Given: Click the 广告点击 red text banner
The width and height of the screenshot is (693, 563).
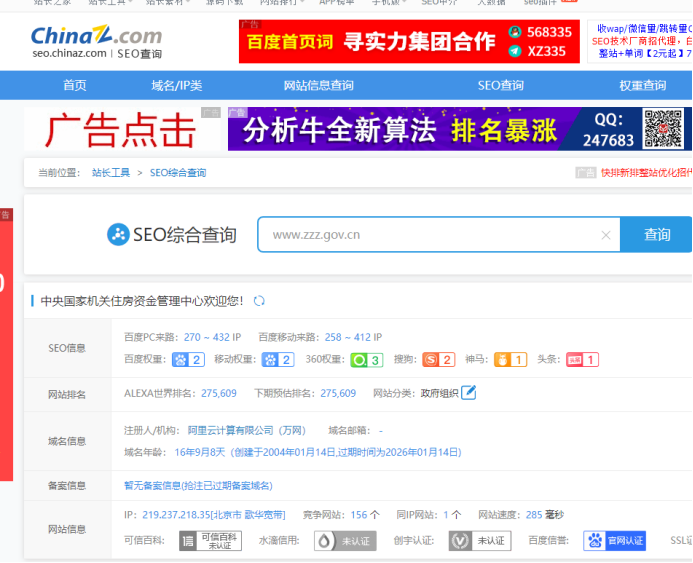Looking at the screenshot, I should pos(120,129).
